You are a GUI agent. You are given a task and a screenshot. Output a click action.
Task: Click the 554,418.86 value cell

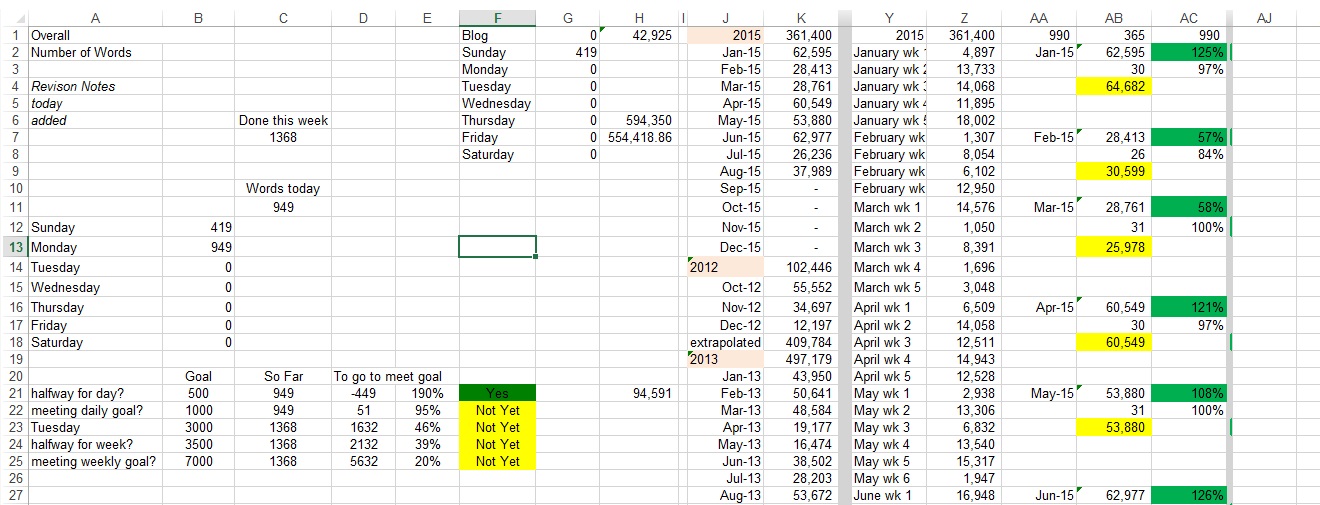coord(640,137)
